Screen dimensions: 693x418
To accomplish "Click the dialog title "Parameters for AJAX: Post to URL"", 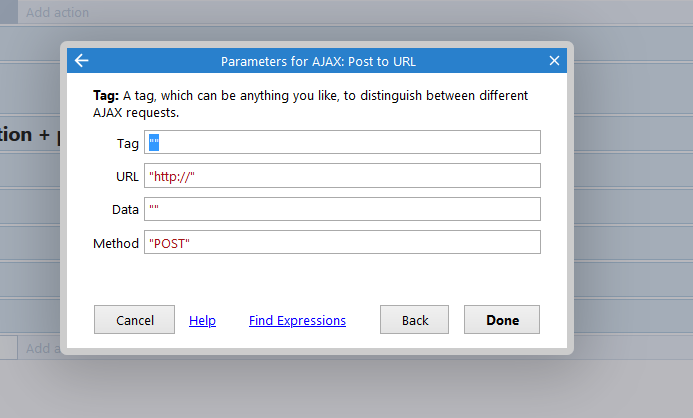I will point(318,61).
